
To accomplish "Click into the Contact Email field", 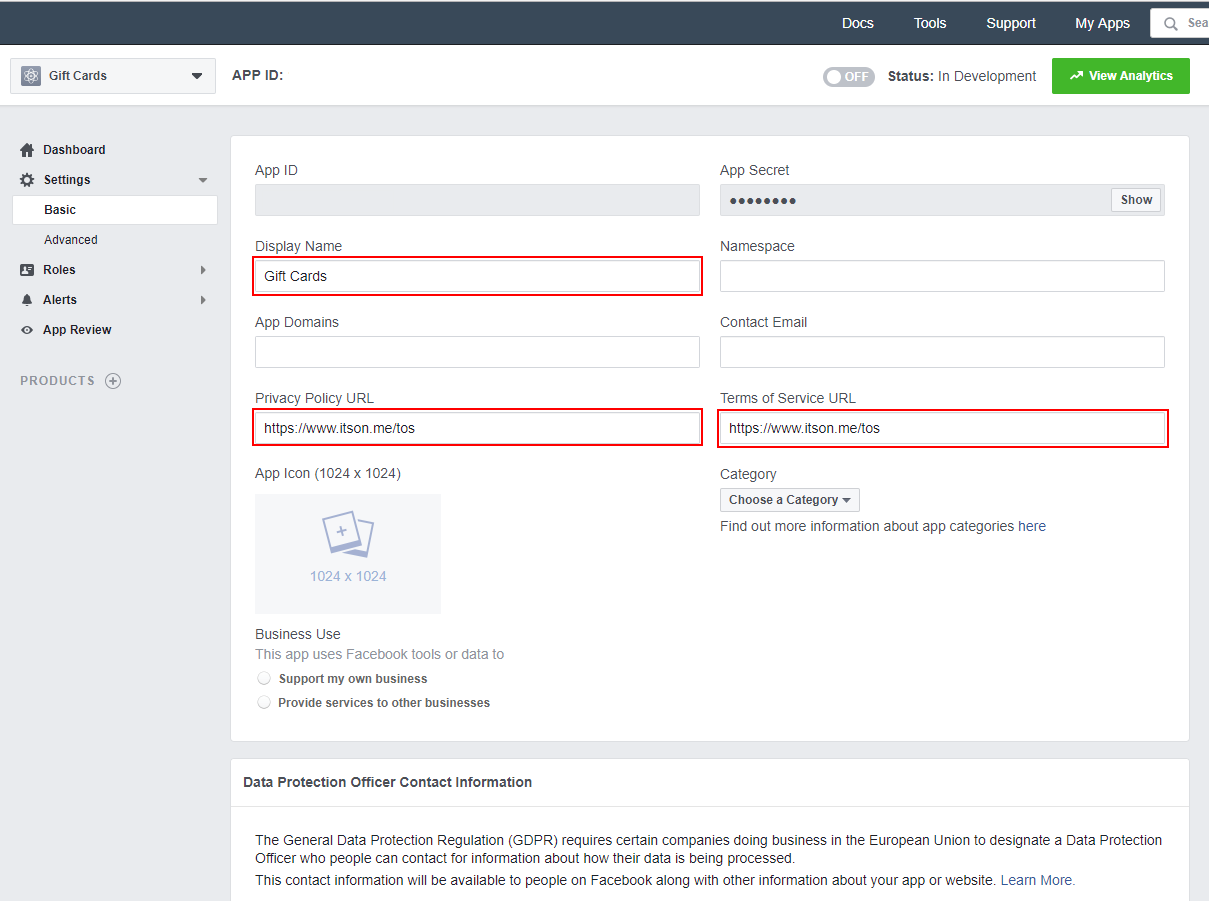I will tap(941, 352).
